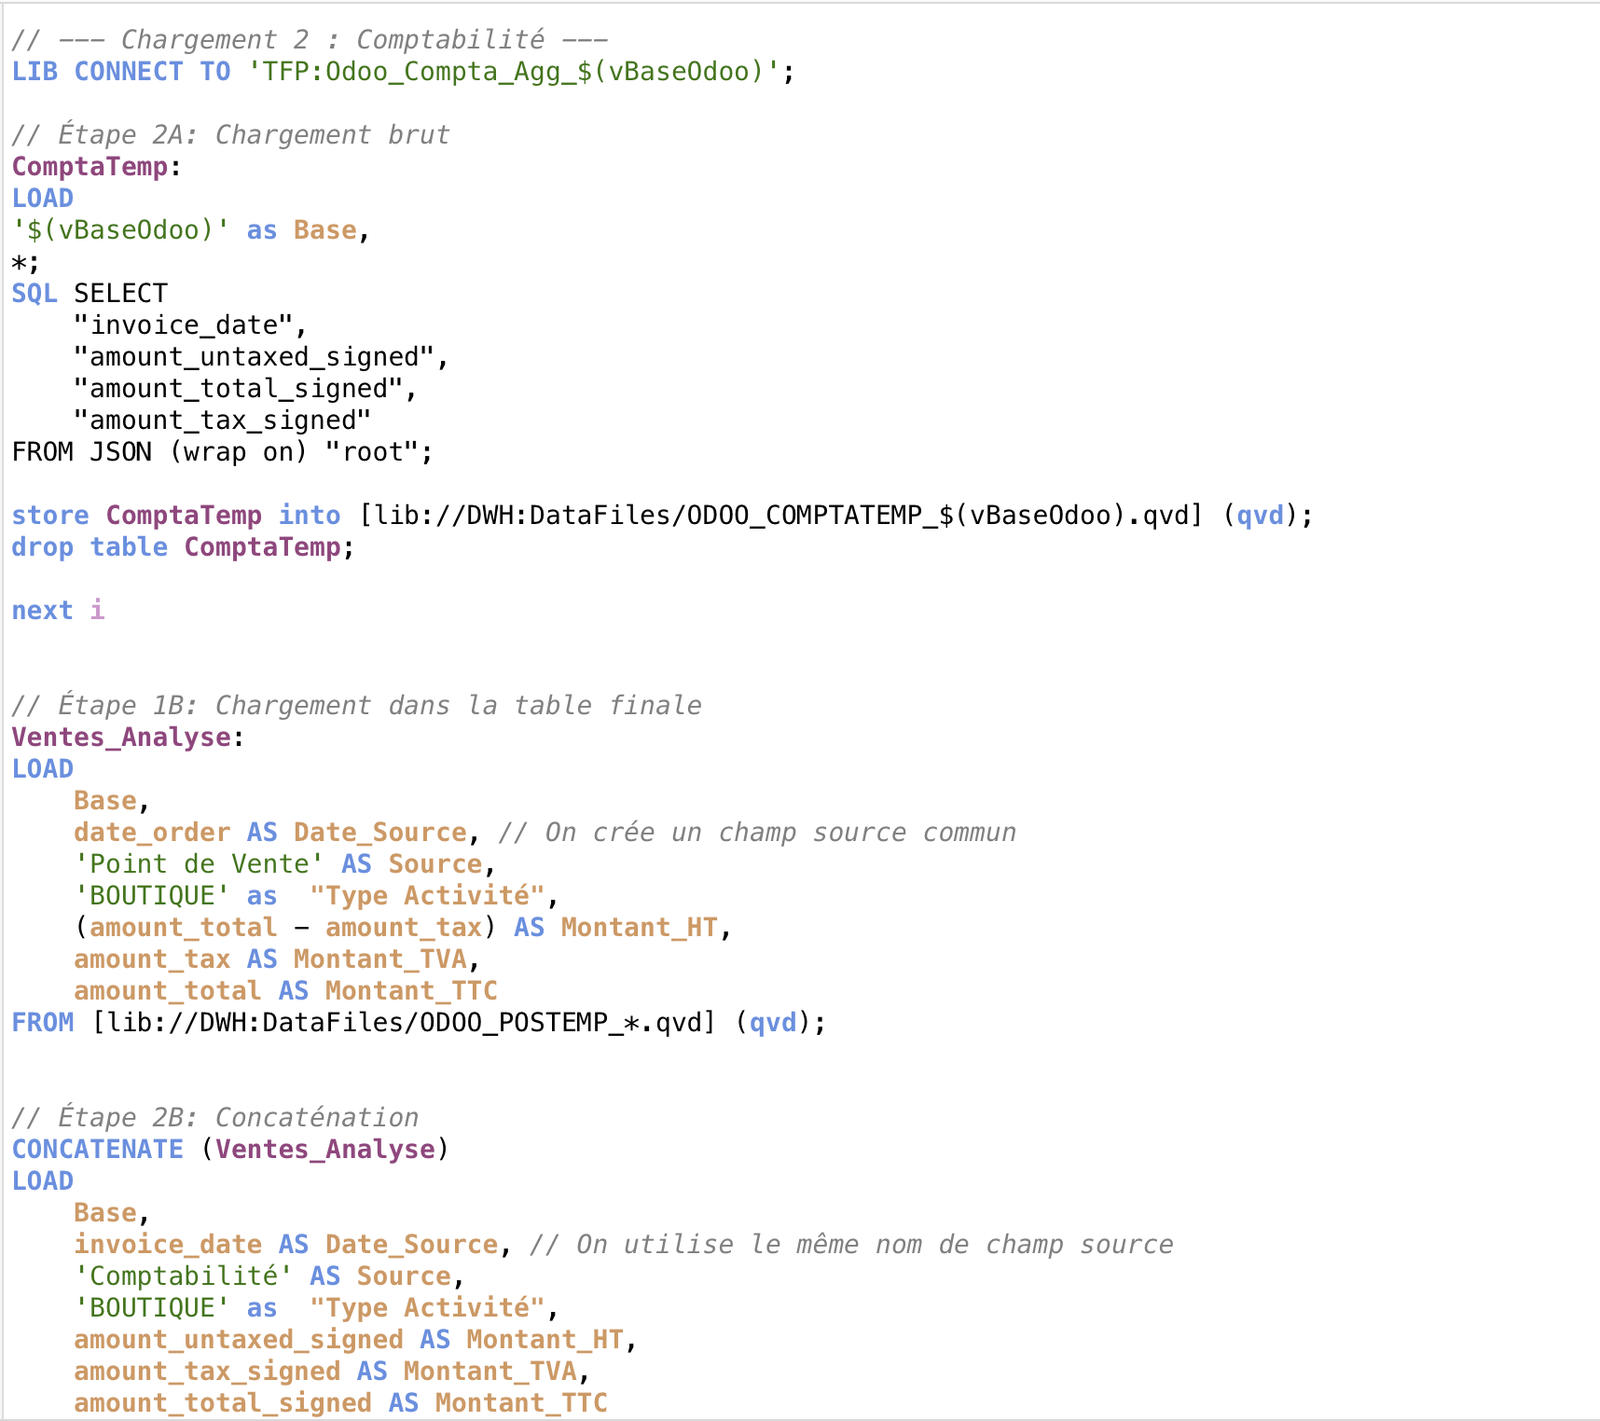Click the 'drop table ComptaTemp' line

point(183,547)
